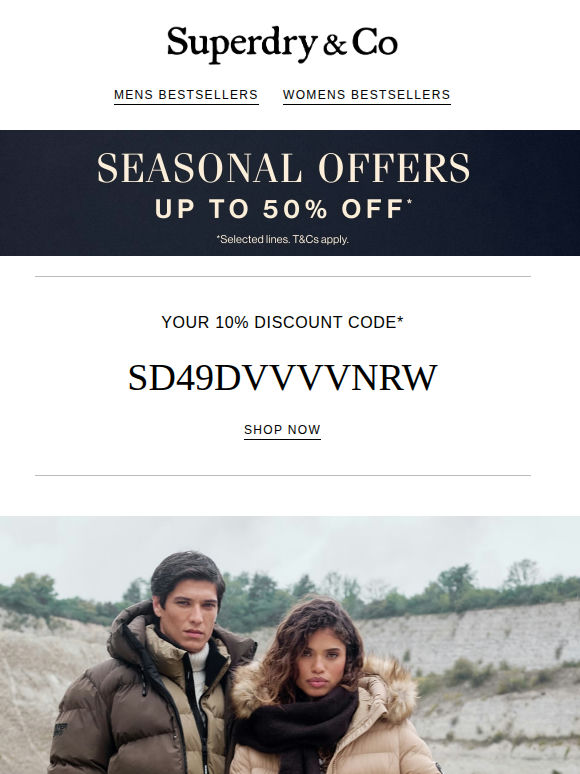Go to Womens Bestsellers
580x774 pixels.
coord(367,95)
